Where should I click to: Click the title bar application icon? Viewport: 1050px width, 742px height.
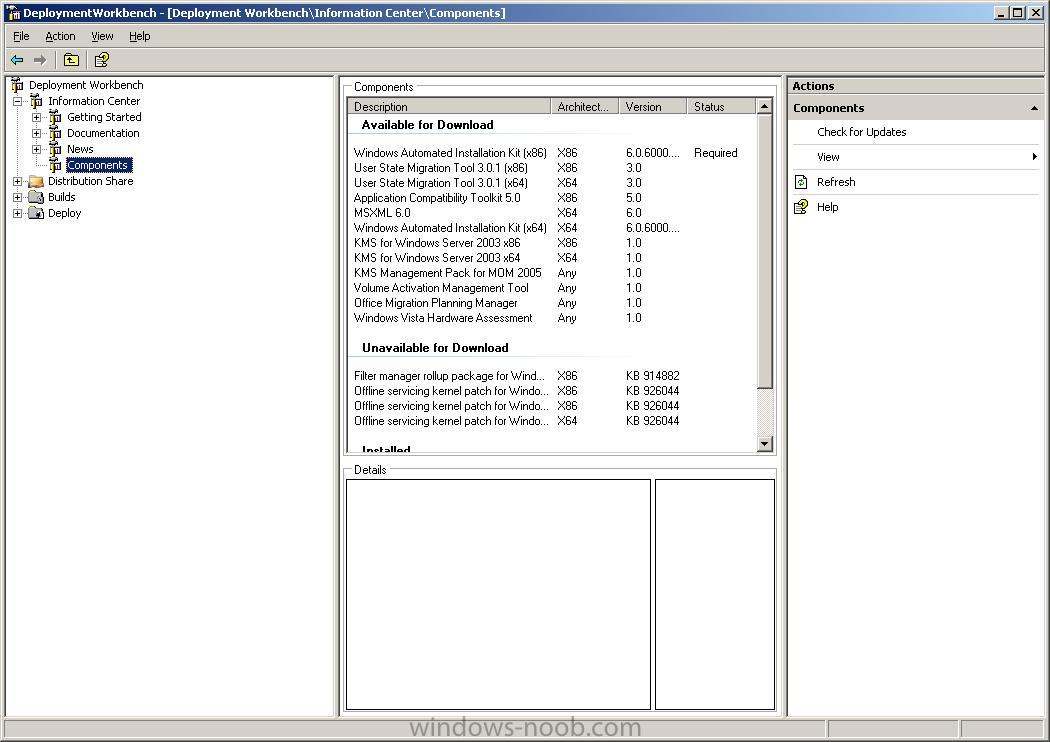tap(13, 13)
